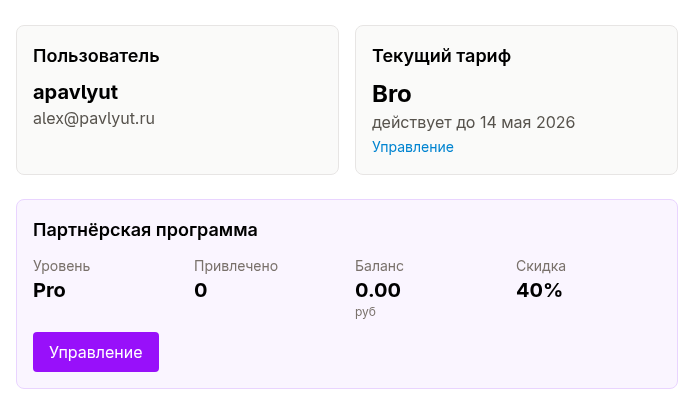
Task: Click the balance value 0.00
Action: 378,291
